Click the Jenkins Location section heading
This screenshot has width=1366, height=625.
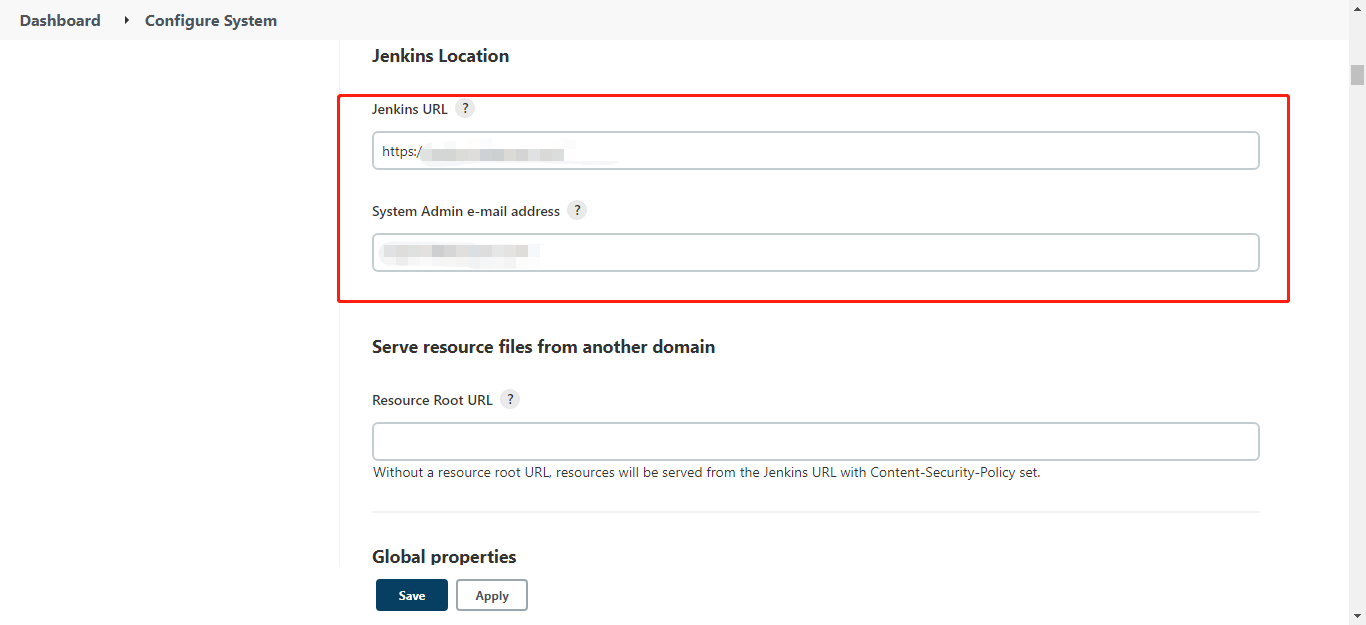[x=440, y=56]
